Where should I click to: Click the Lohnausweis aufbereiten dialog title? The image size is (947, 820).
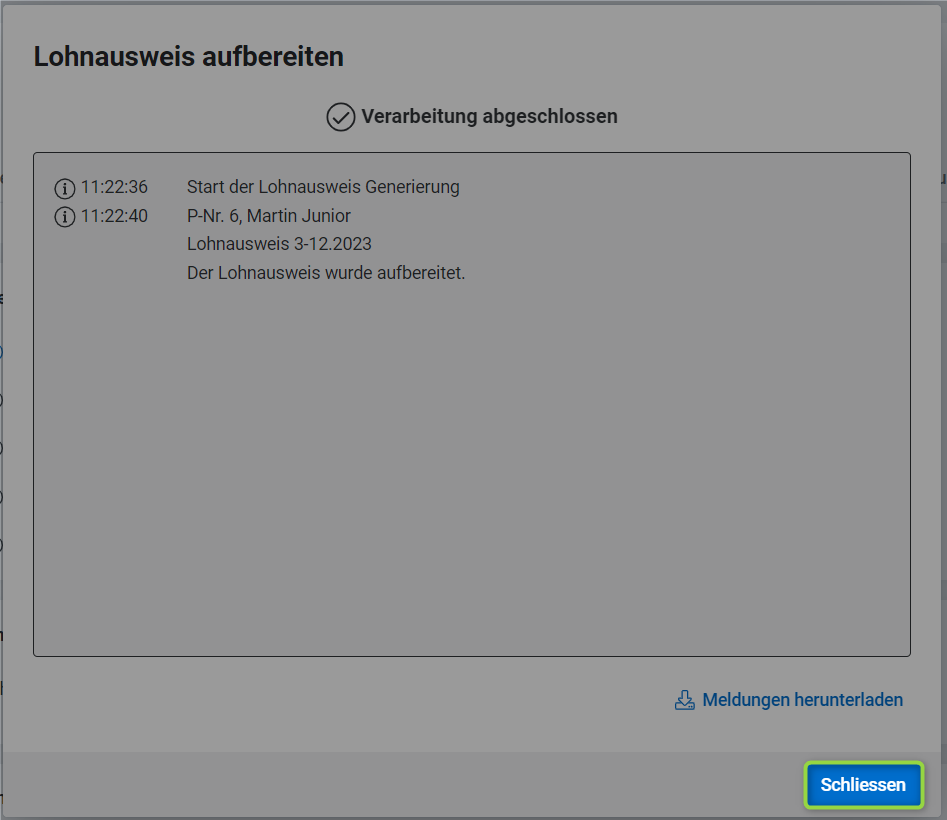click(189, 57)
